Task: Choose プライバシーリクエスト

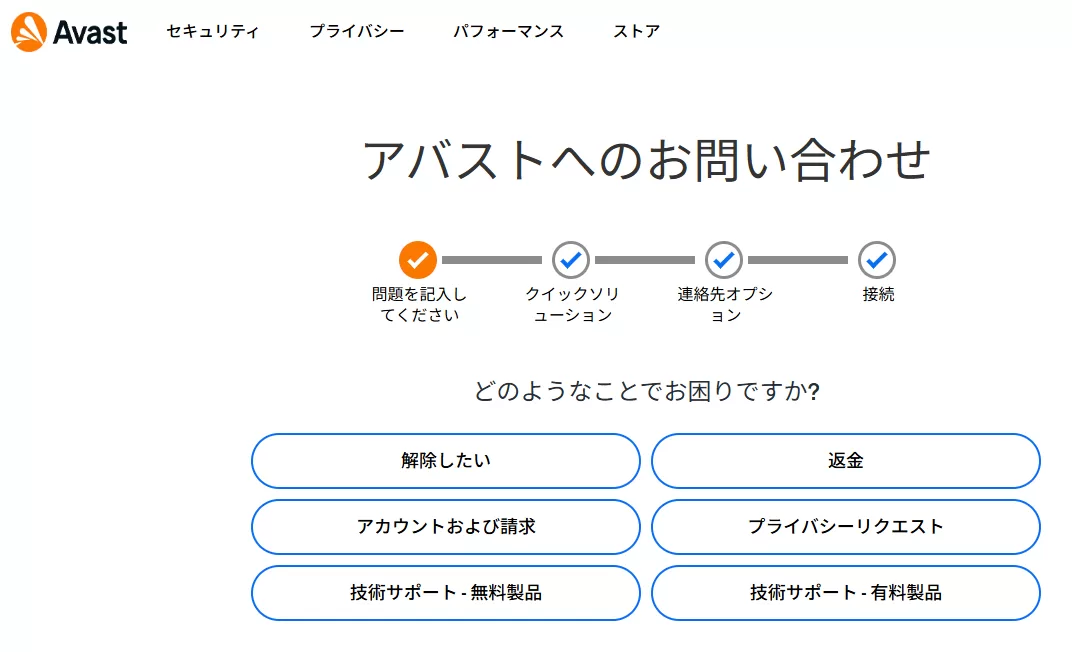Action: (846, 527)
